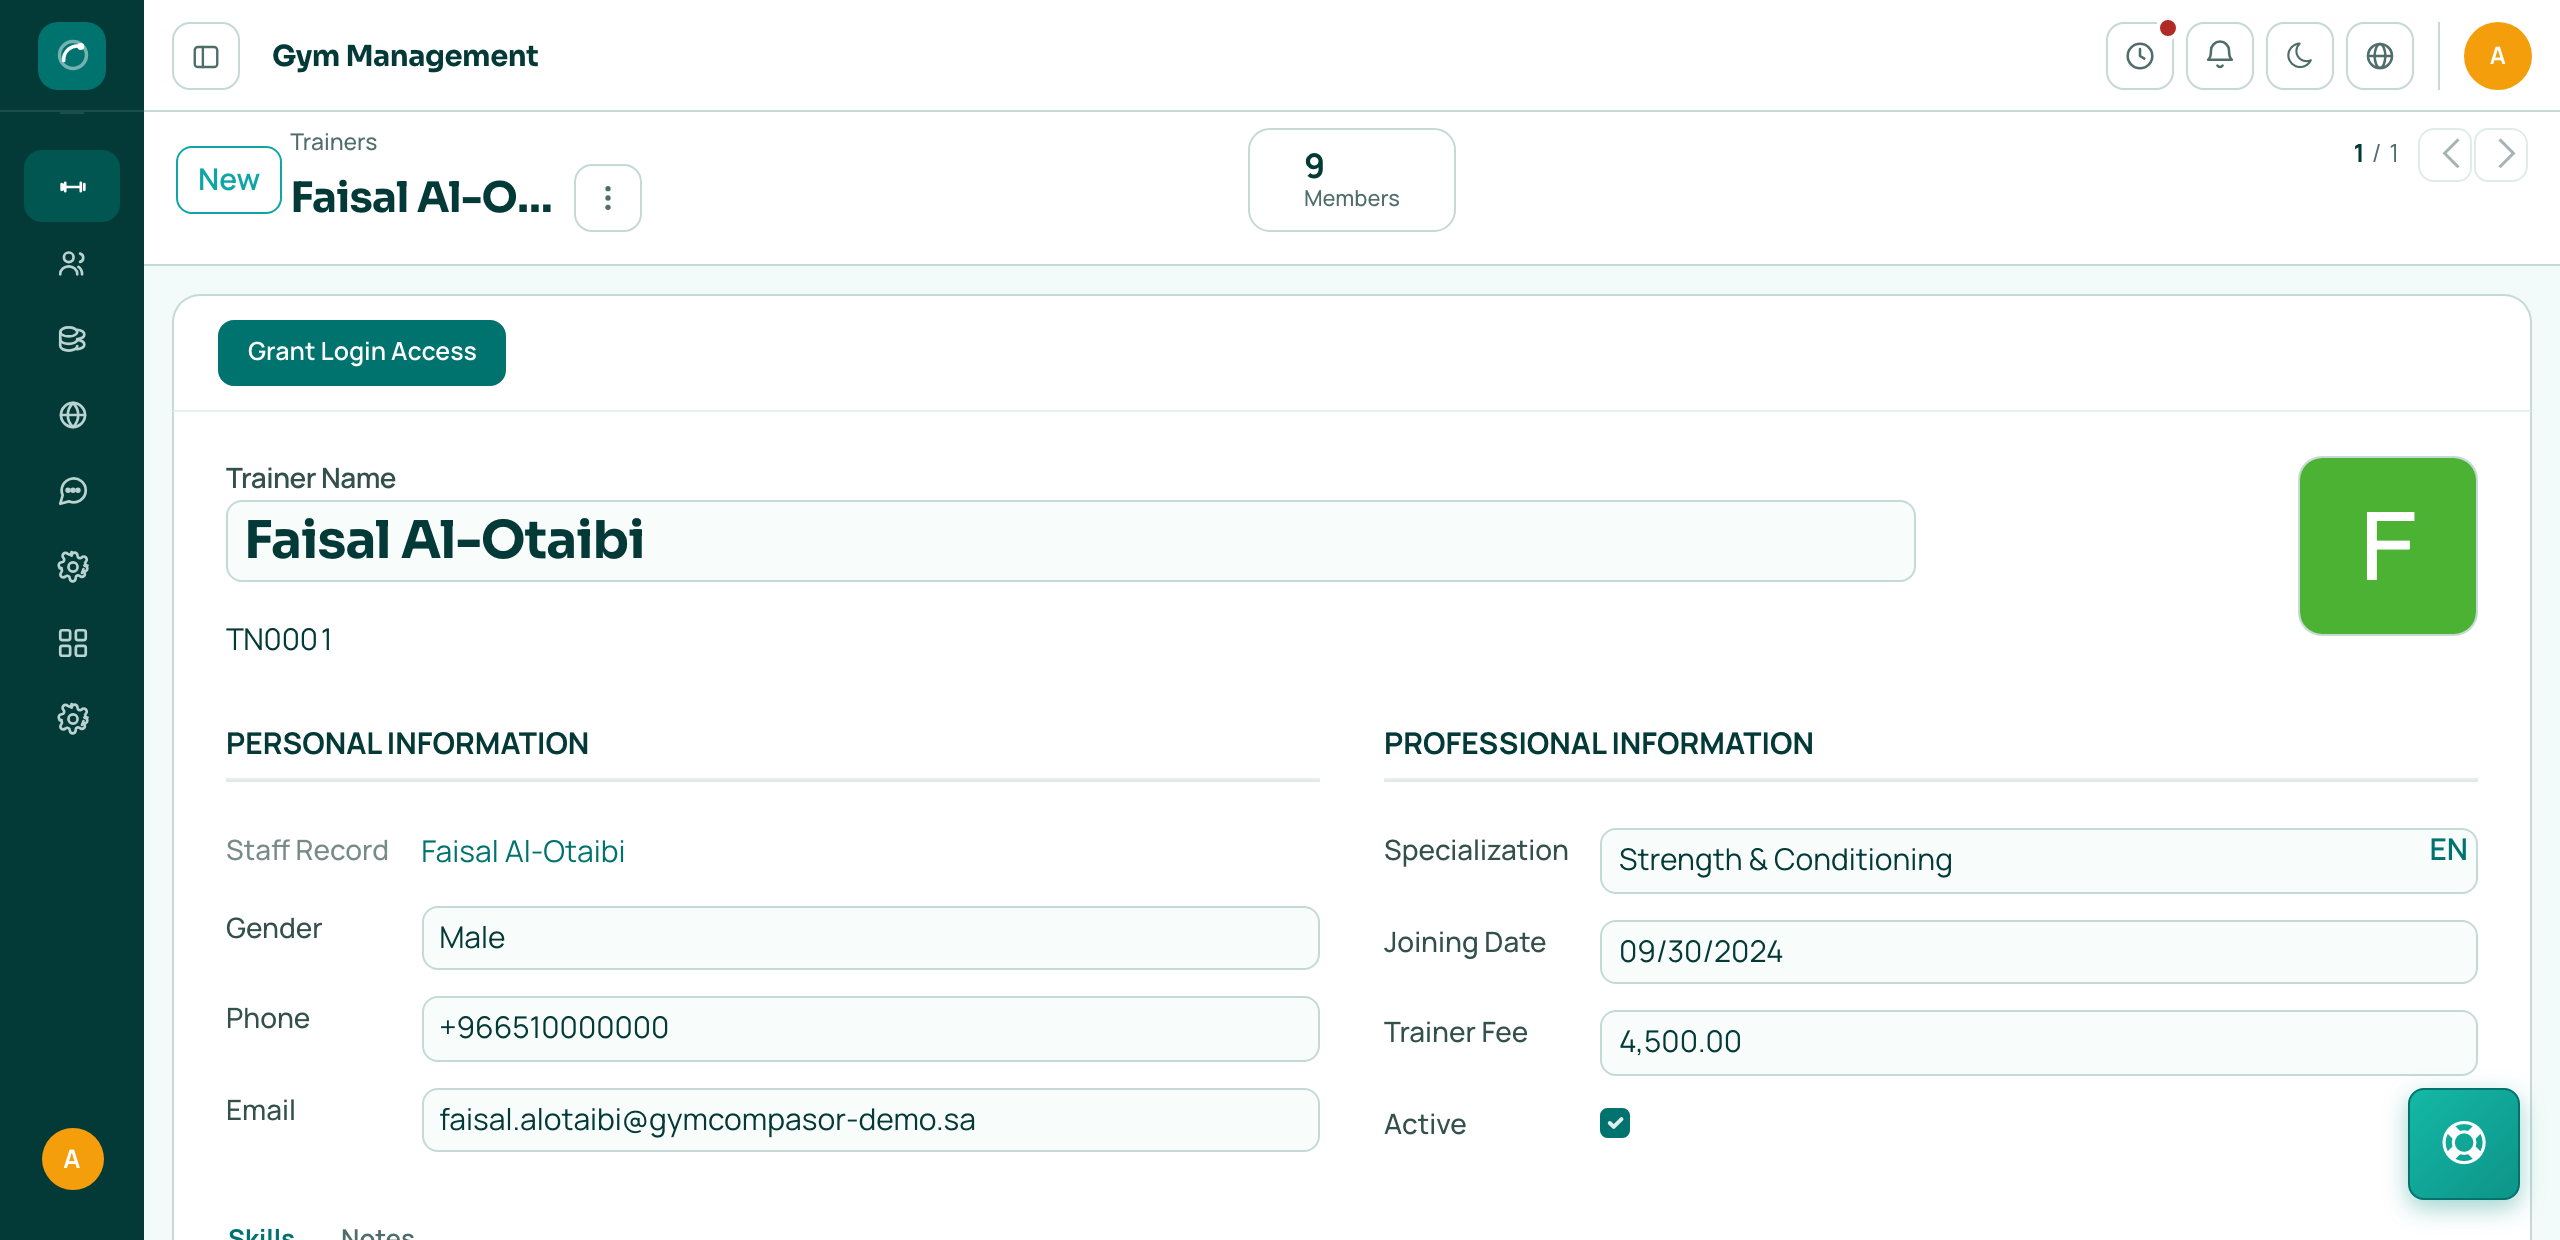Image resolution: width=2560 pixels, height=1240 pixels.
Task: Open the Joining Date field
Action: (x=2038, y=952)
